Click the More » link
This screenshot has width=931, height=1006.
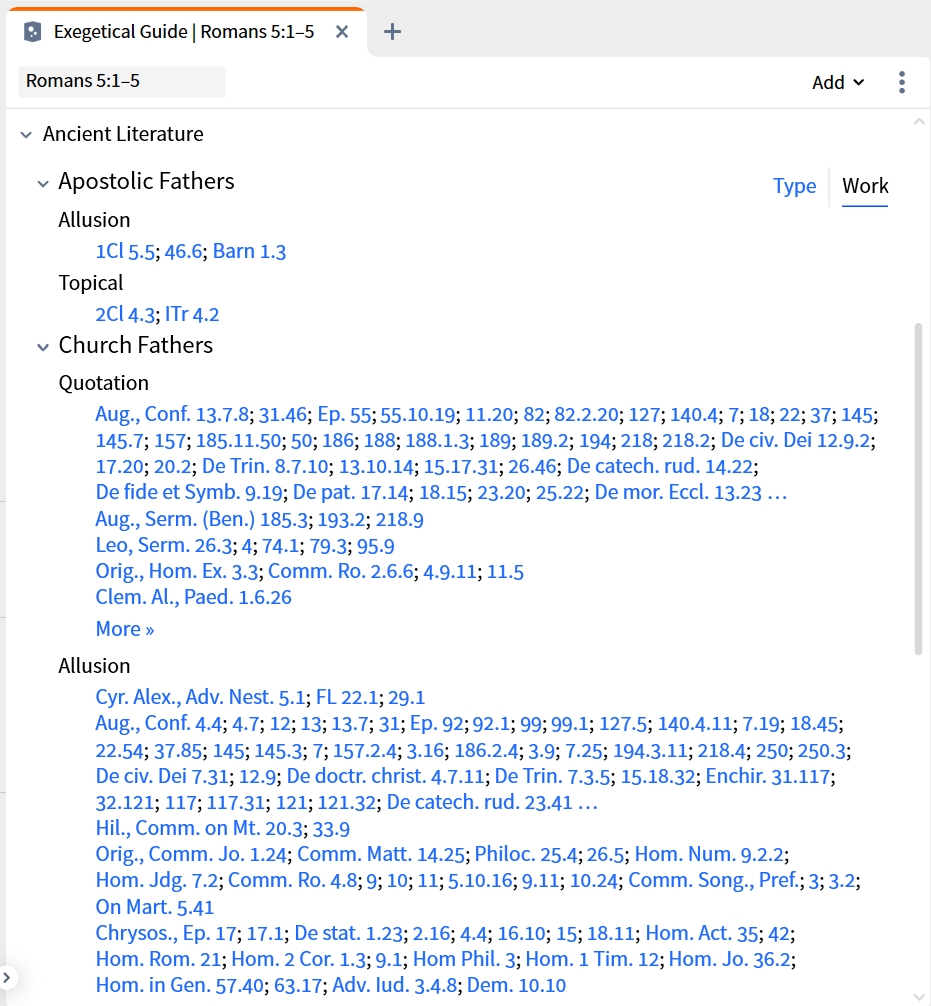click(125, 629)
